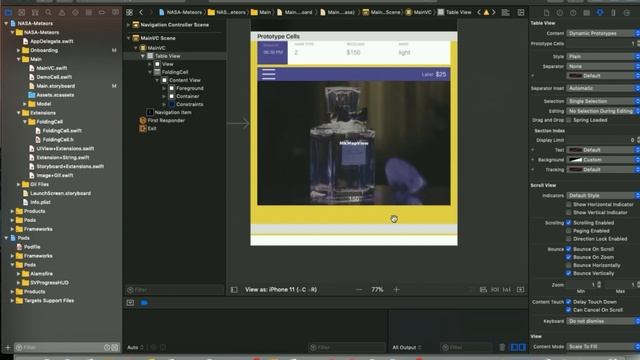Toggle Scrolling Enabled checkbox
This screenshot has height=360, width=640.
(x=569, y=222)
